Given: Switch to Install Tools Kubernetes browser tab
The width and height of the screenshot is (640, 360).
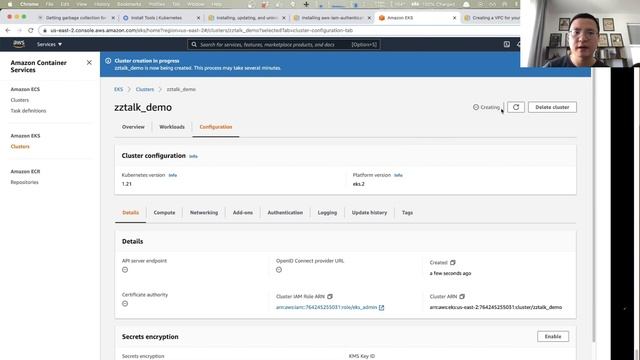Looking at the screenshot, I should pyautogui.click(x=161, y=18).
